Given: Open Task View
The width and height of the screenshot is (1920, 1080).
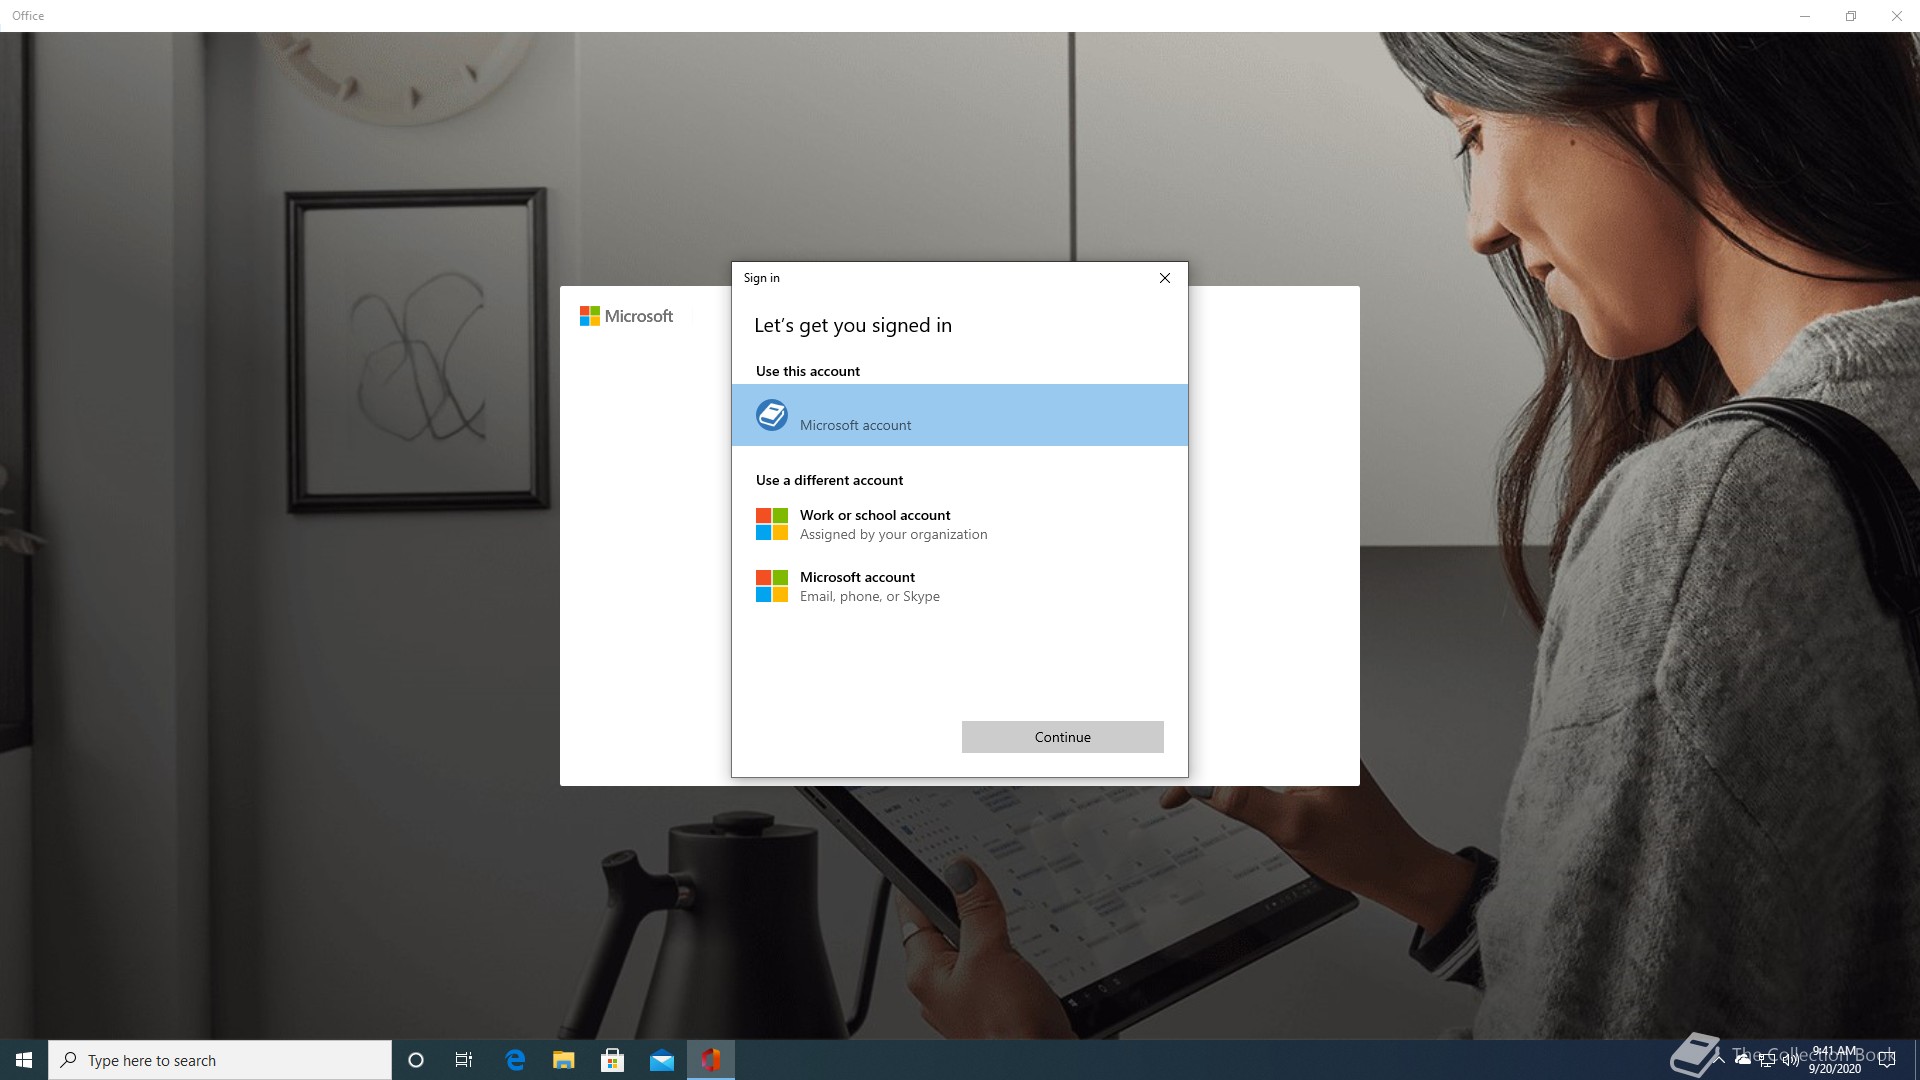Looking at the screenshot, I should (464, 1060).
